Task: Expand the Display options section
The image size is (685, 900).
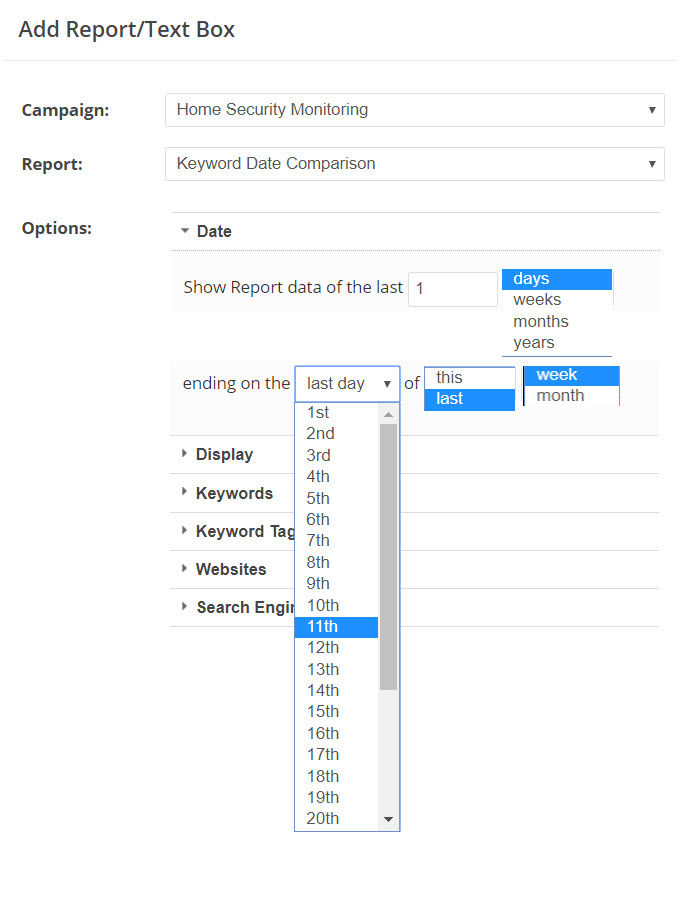Action: pos(224,454)
